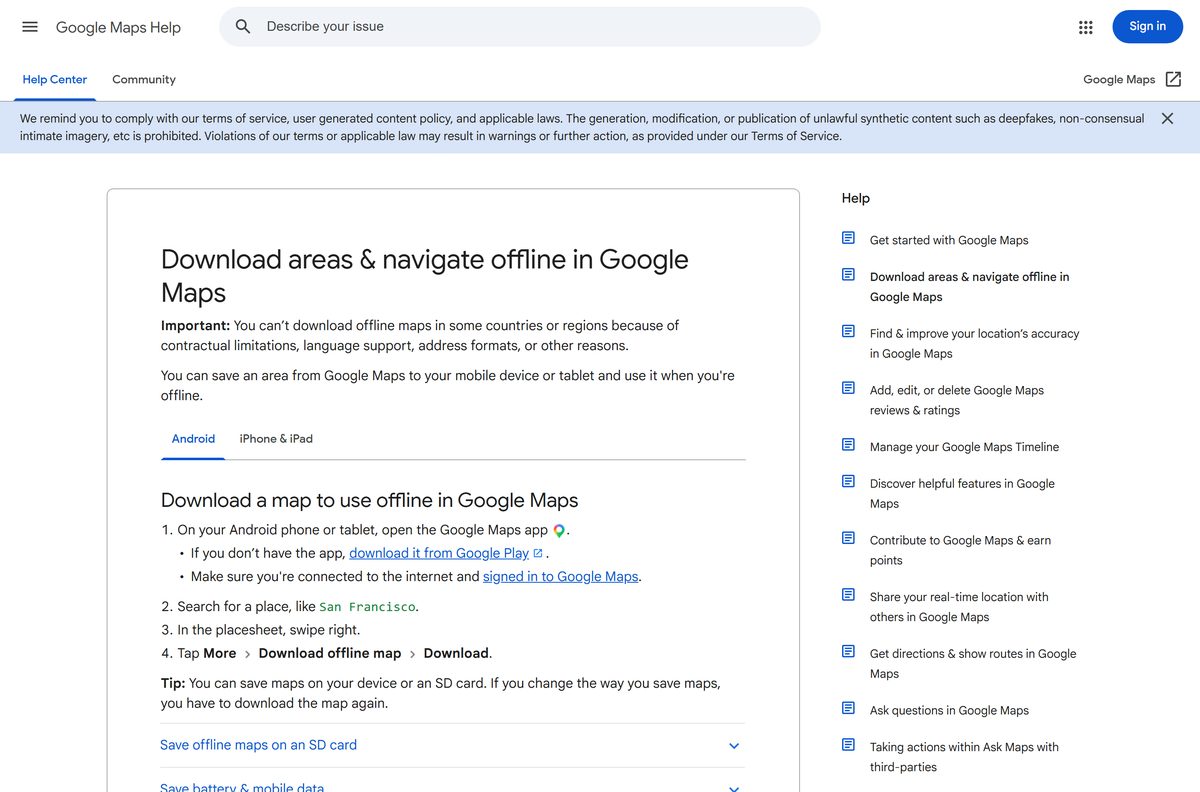Open Manage your Google Maps Timeline article

(x=964, y=447)
